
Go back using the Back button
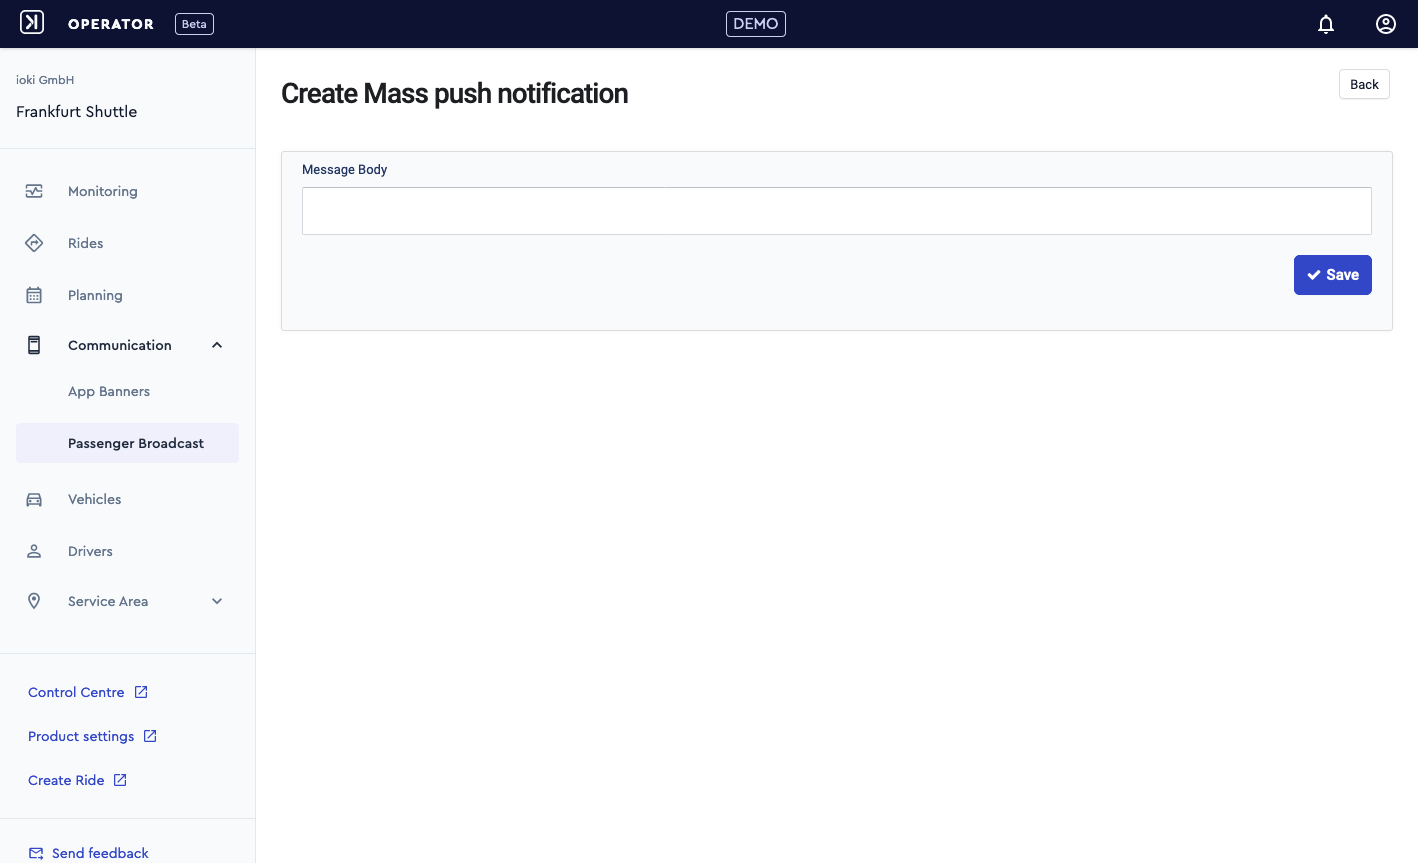[x=1364, y=84]
